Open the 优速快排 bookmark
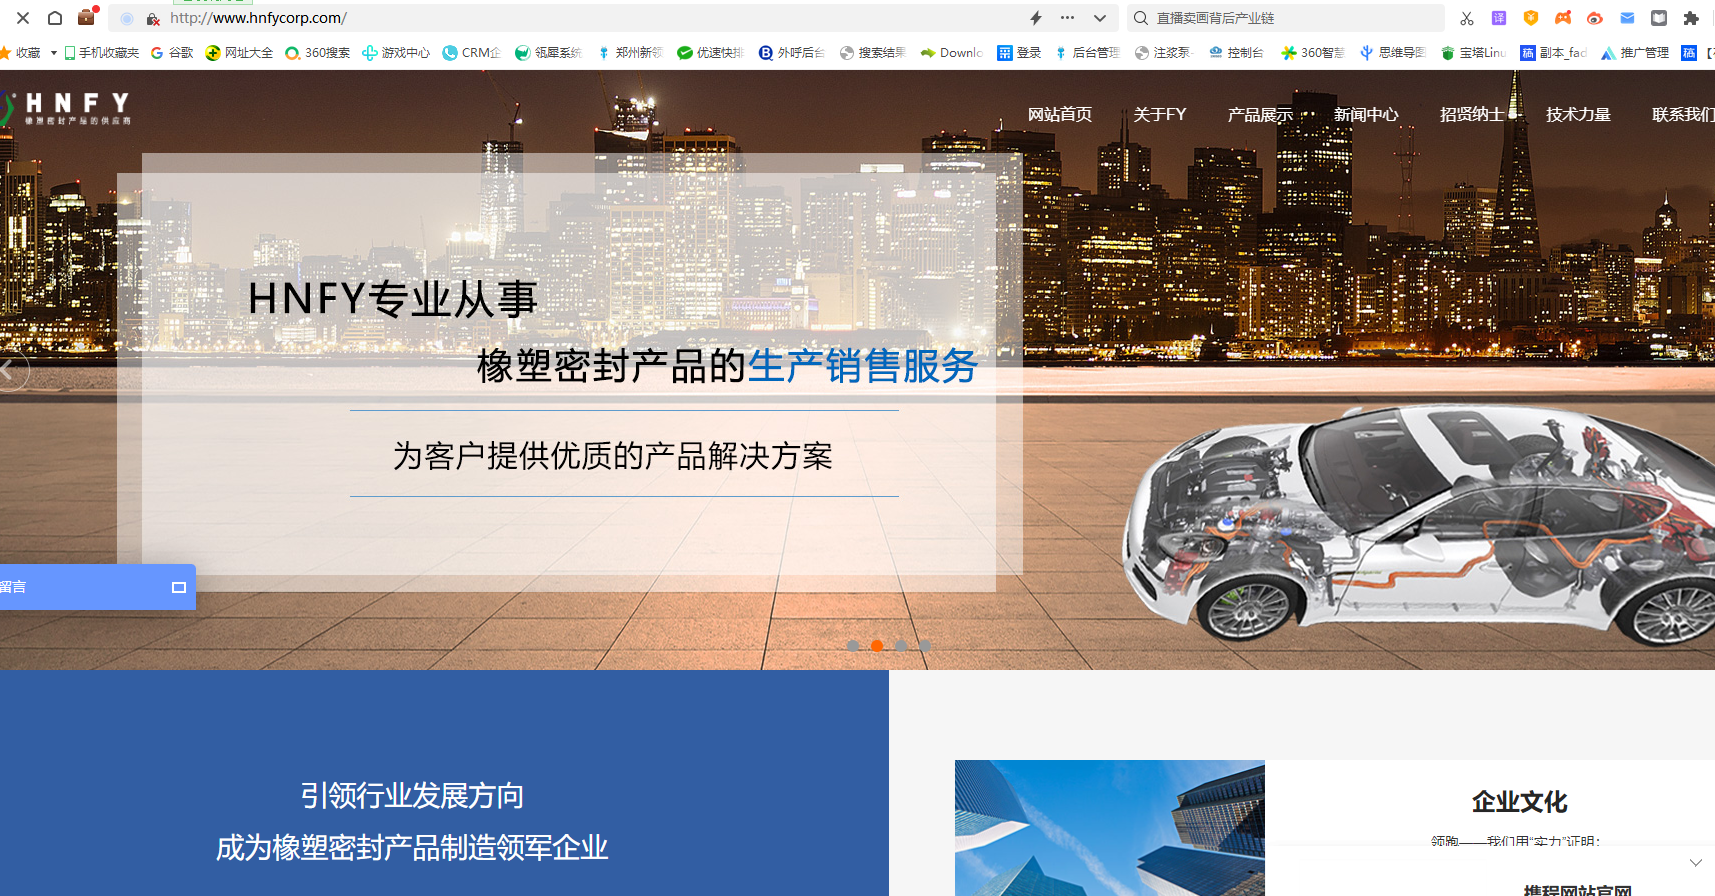The height and width of the screenshot is (896, 1715). [711, 53]
